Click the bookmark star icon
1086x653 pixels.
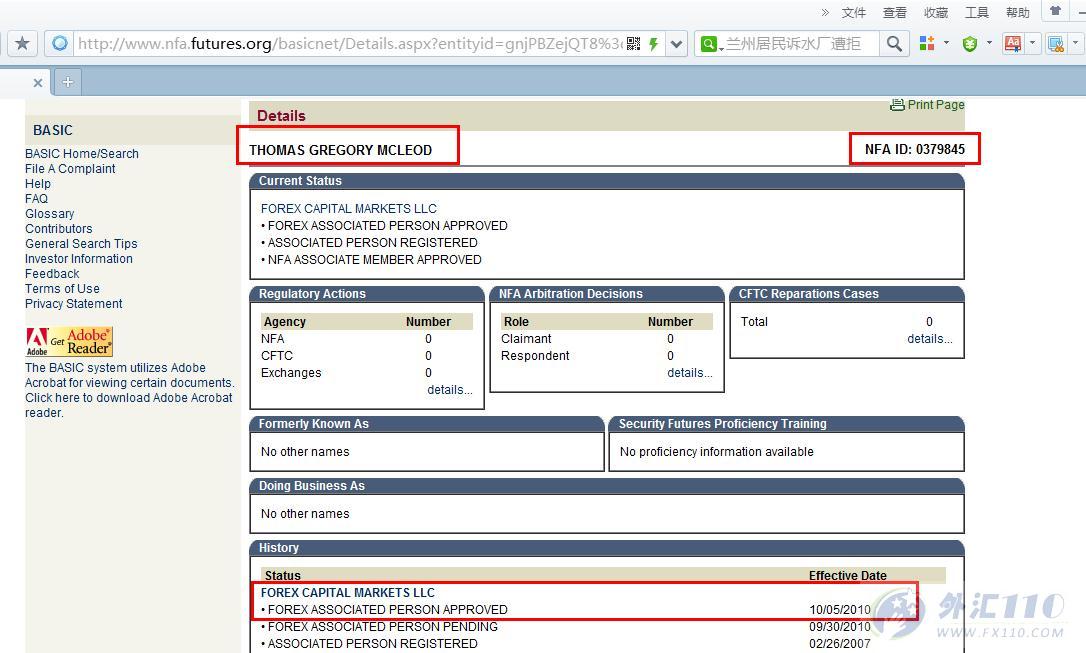22,44
